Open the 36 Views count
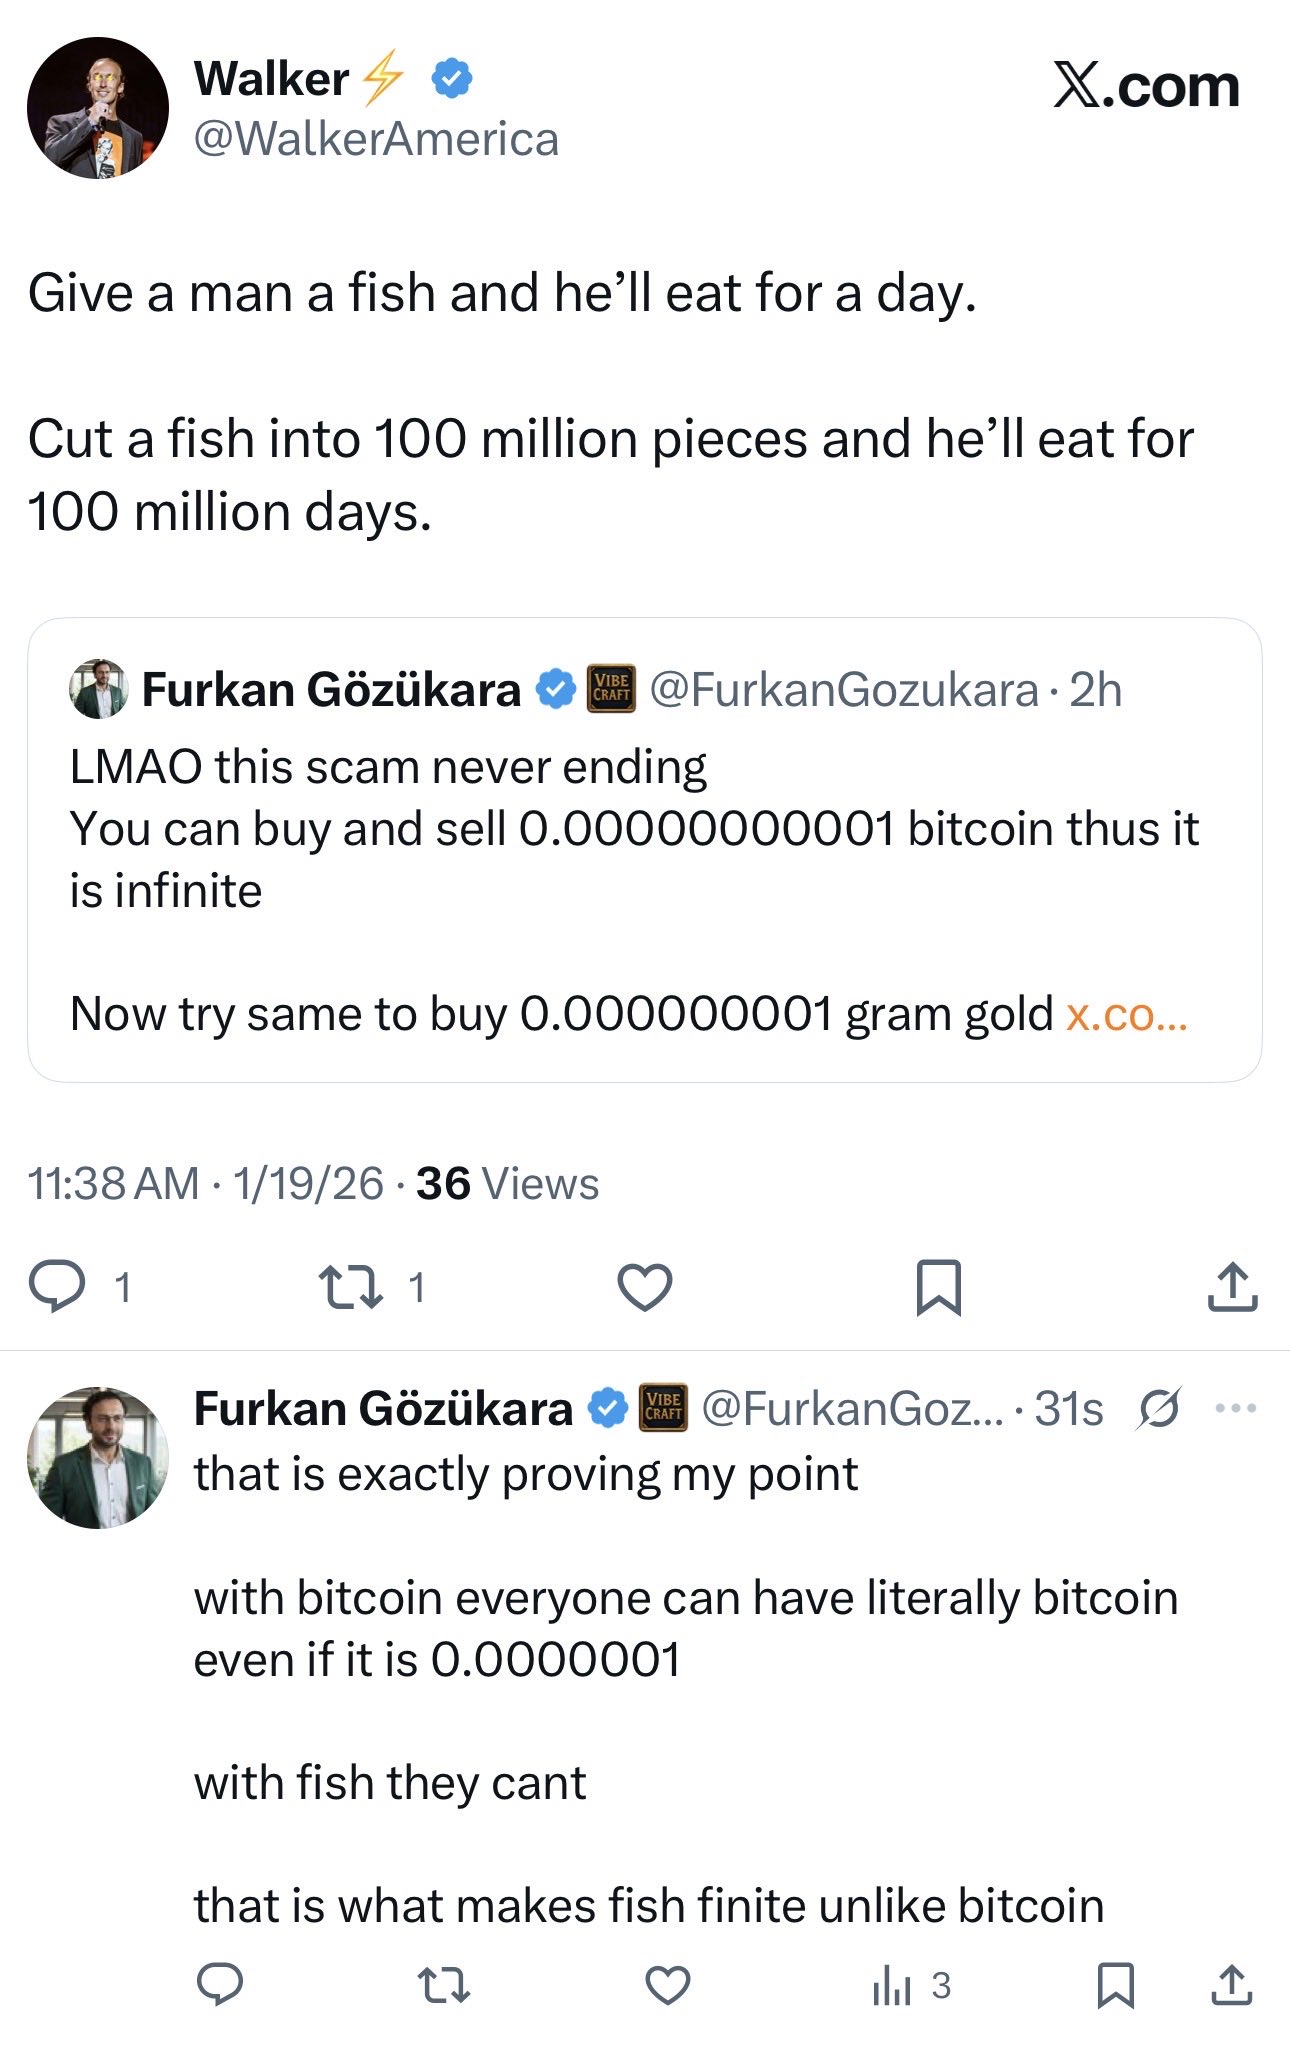This screenshot has height=2048, width=1290. [507, 1183]
